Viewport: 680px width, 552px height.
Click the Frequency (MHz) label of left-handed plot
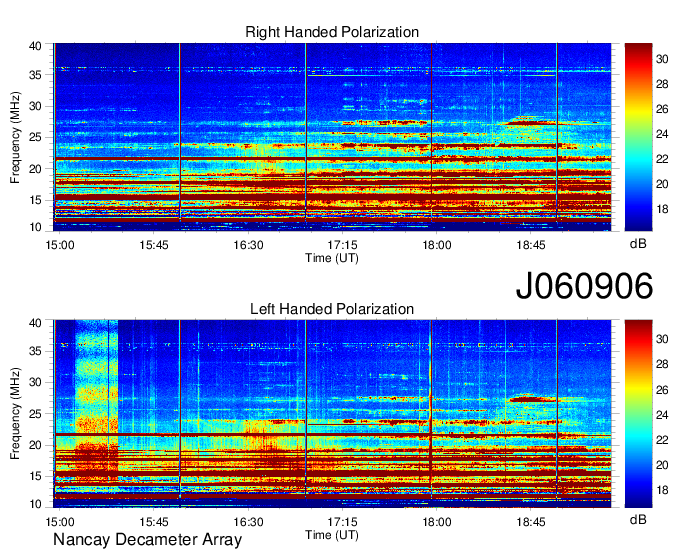tap(15, 414)
